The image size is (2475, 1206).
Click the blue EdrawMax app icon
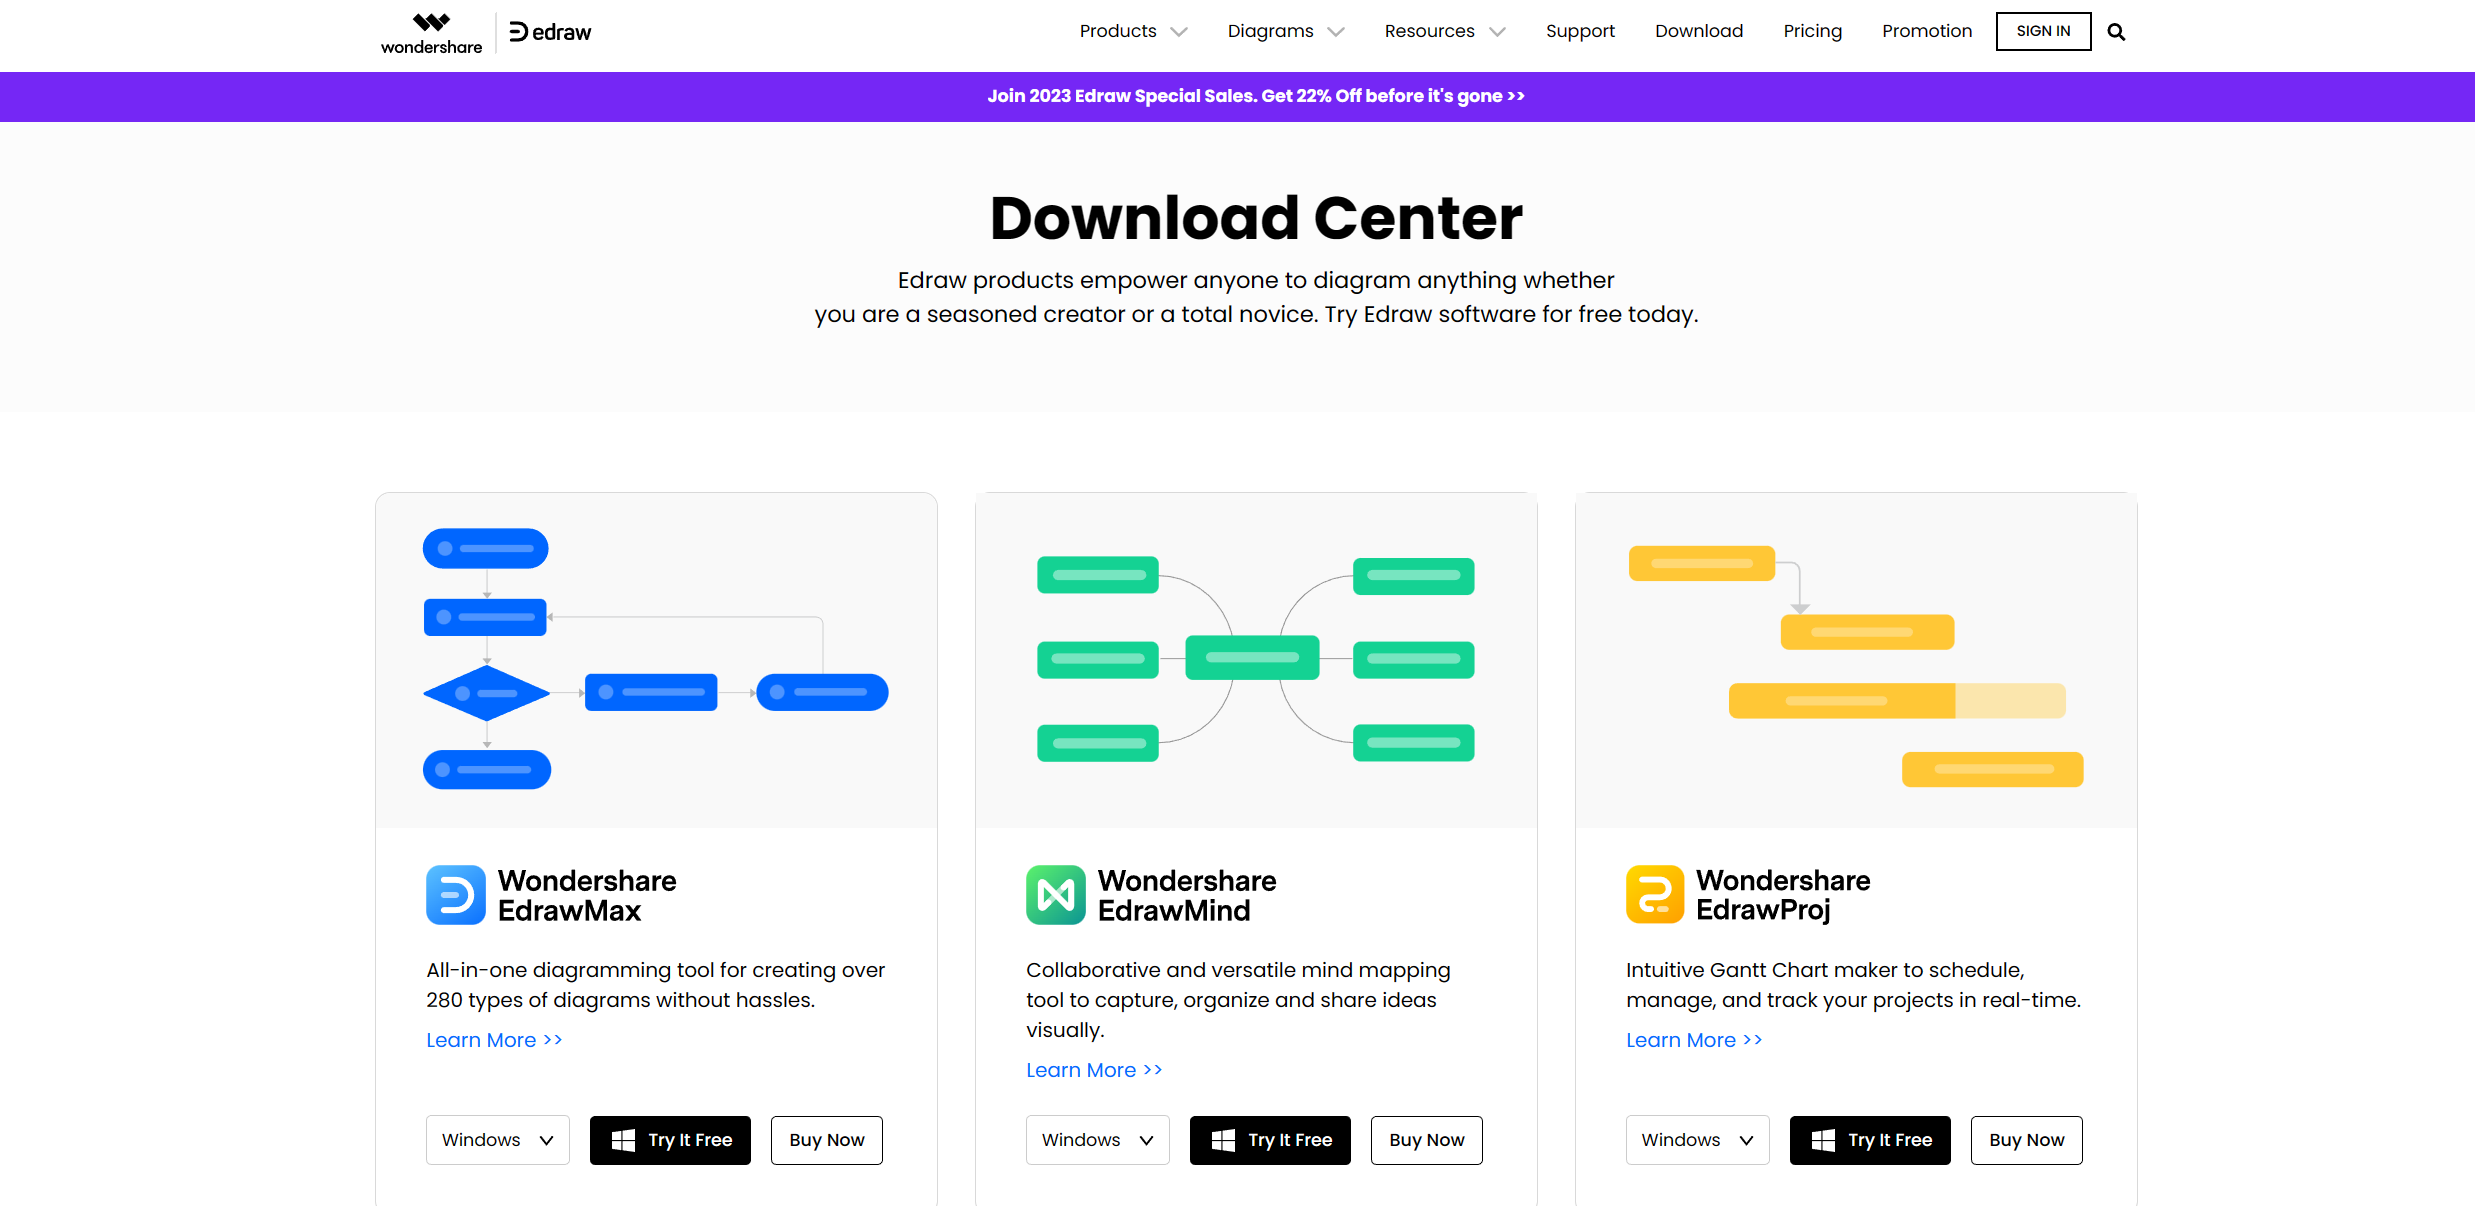coord(456,895)
